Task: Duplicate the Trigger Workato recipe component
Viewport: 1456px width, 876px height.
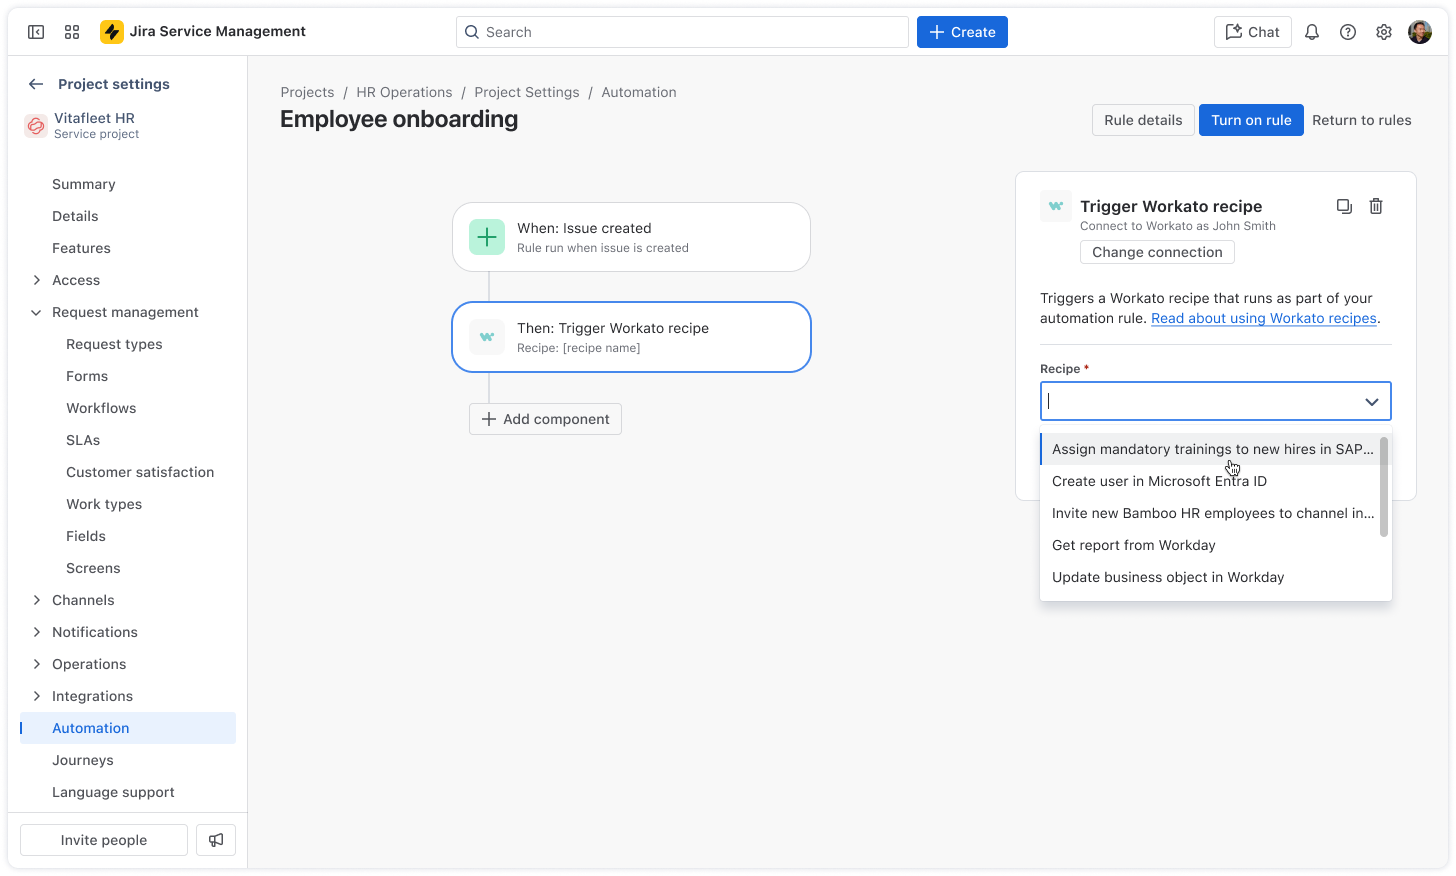Action: click(x=1344, y=206)
